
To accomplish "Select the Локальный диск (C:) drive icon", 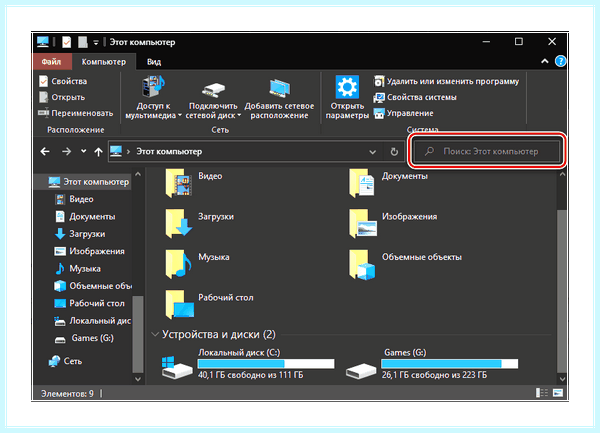I will click(x=177, y=366).
